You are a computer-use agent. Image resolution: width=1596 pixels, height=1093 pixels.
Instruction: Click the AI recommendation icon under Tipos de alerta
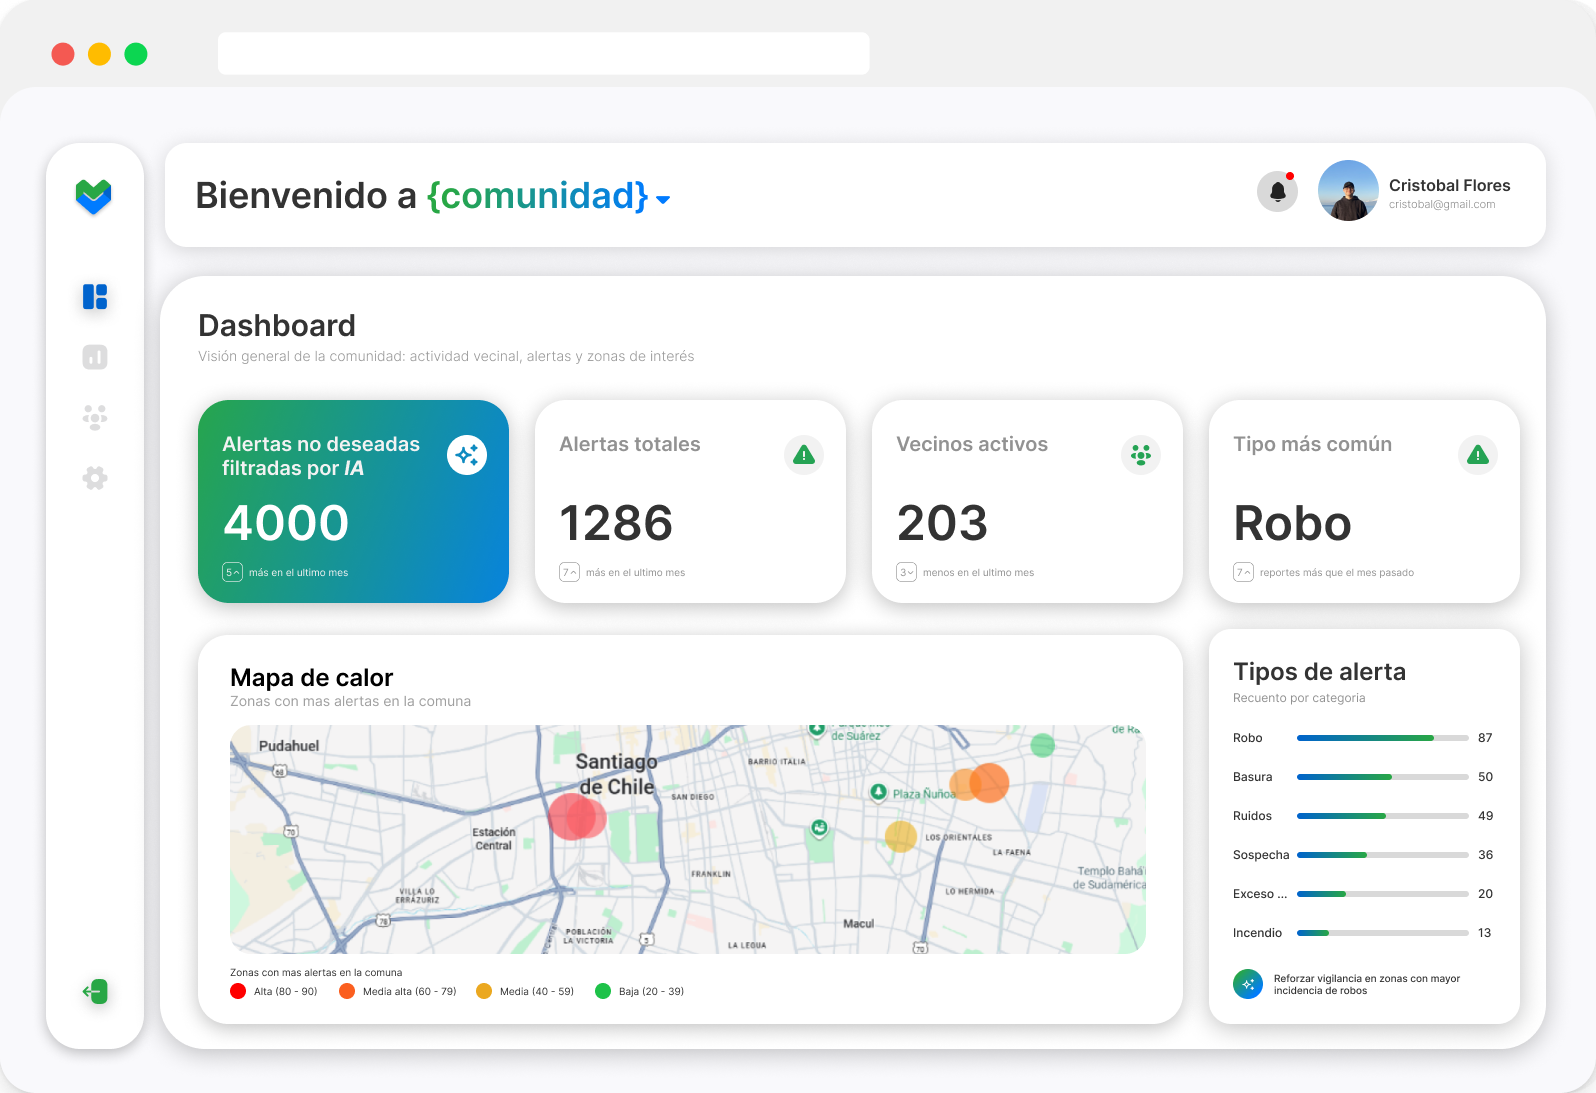click(1248, 984)
